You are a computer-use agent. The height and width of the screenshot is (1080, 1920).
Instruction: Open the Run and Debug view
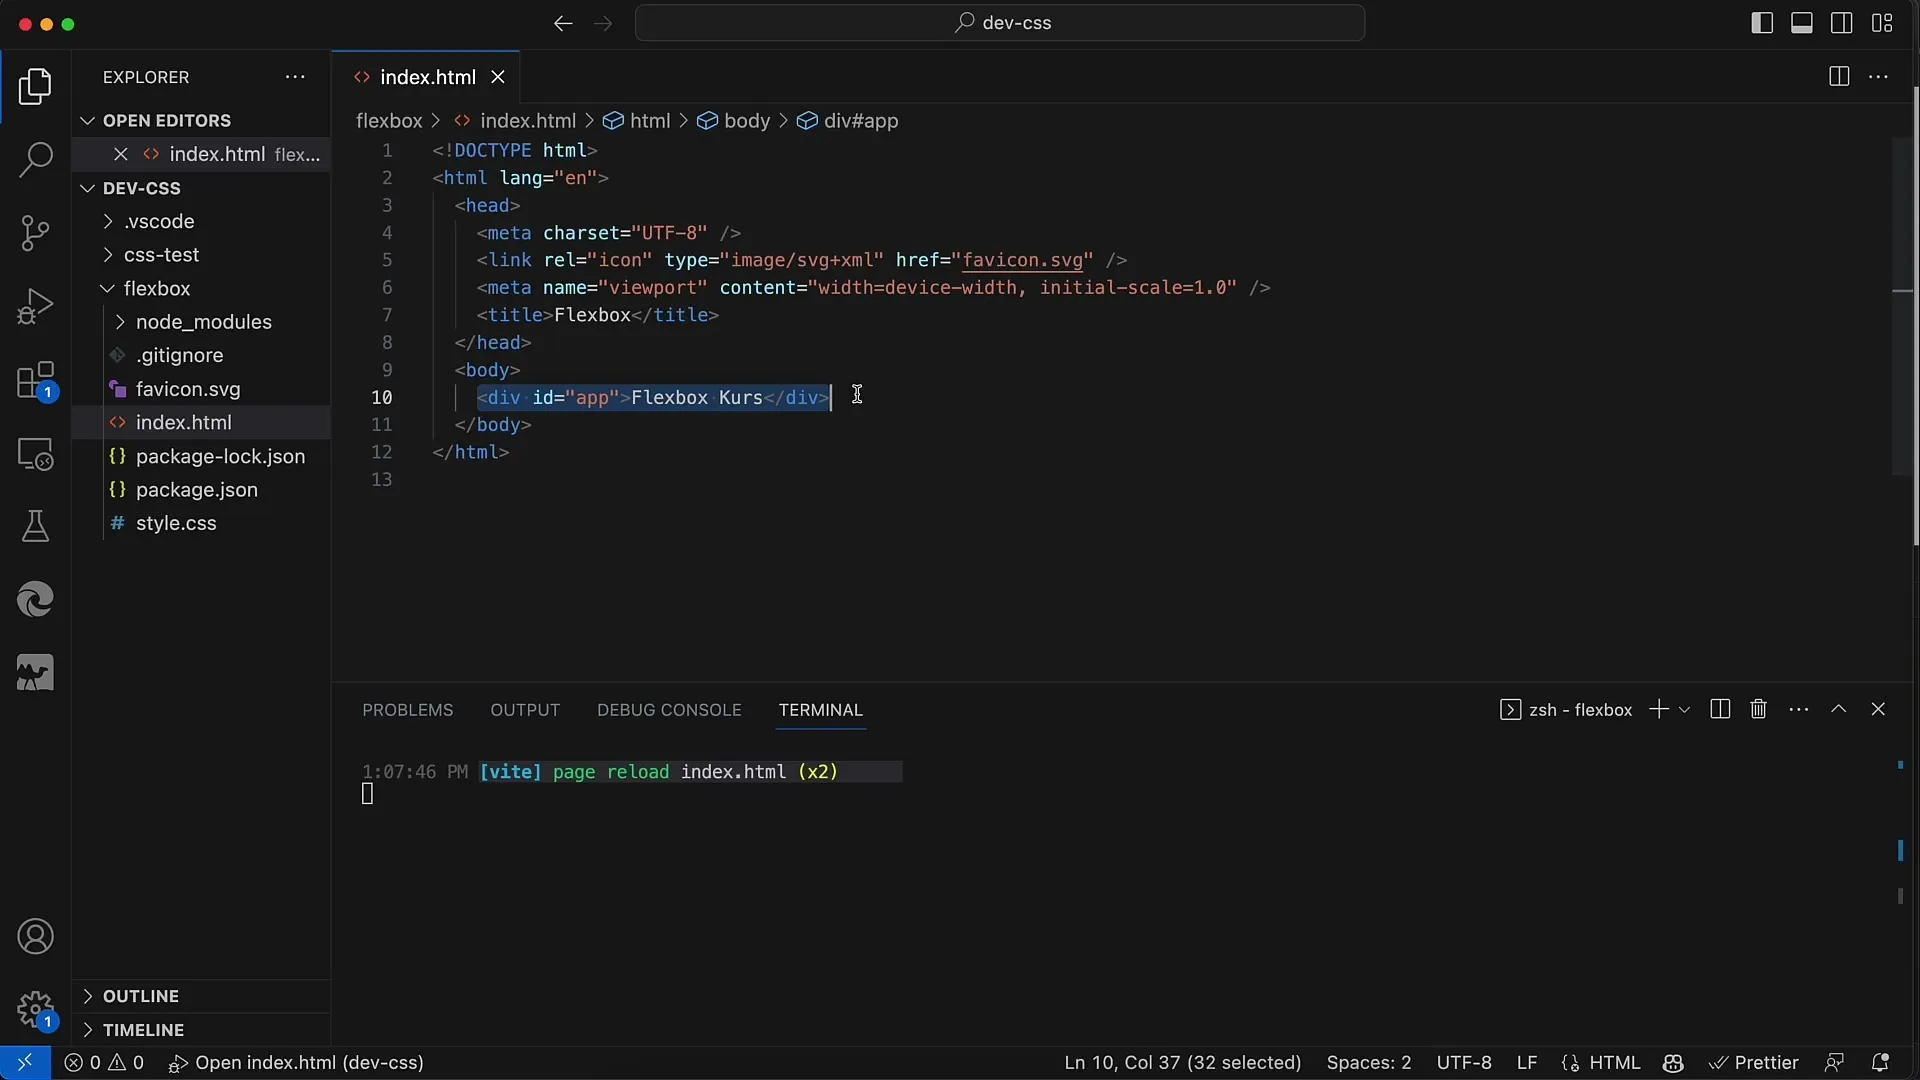[35, 306]
